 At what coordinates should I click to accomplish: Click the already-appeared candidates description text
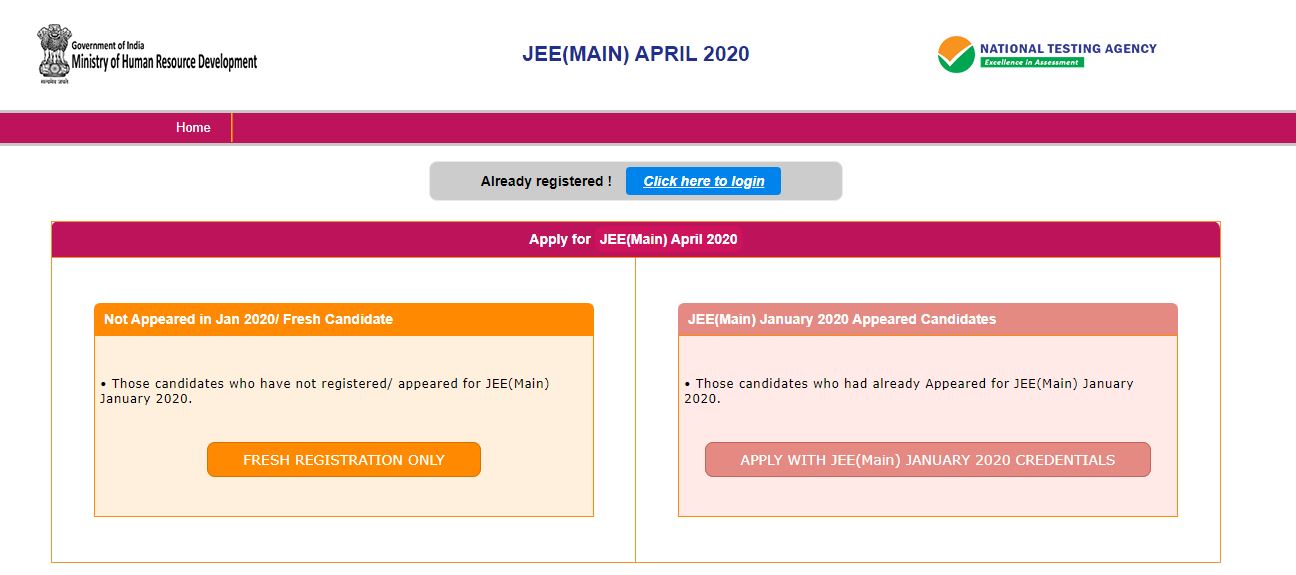click(909, 391)
